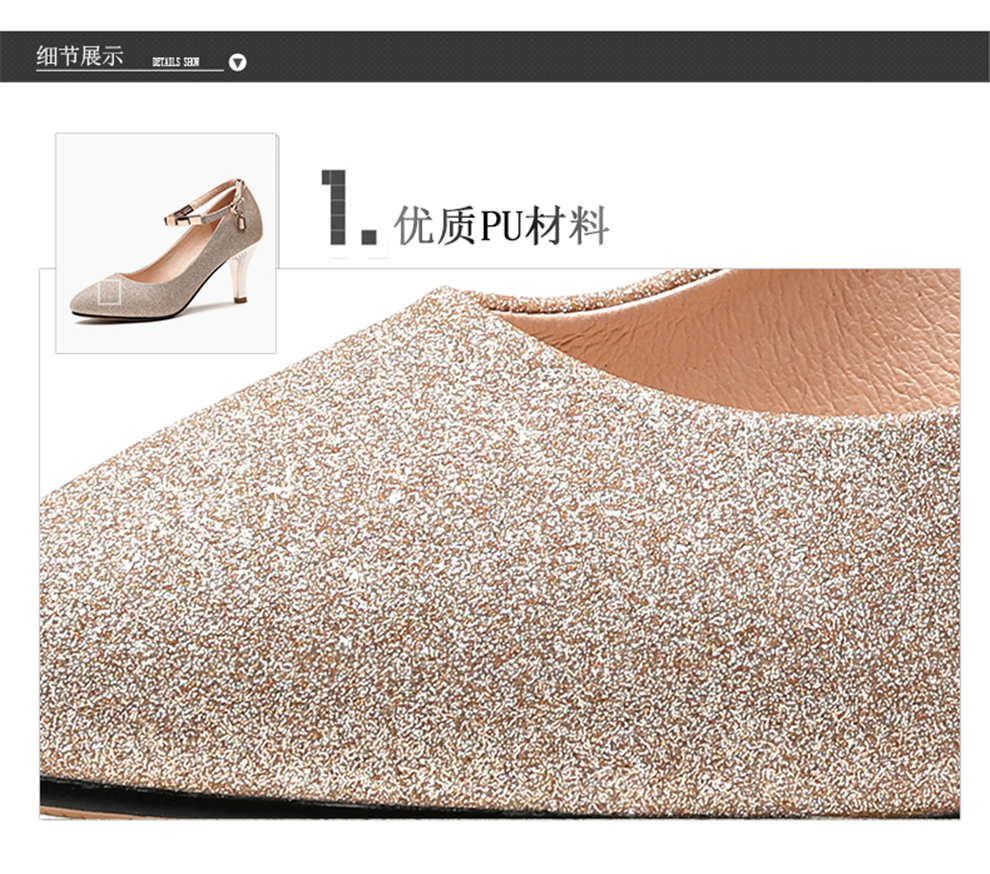Open the small shoe thumbnail image
Screen dimensions: 990x874
pyautogui.click(x=167, y=243)
